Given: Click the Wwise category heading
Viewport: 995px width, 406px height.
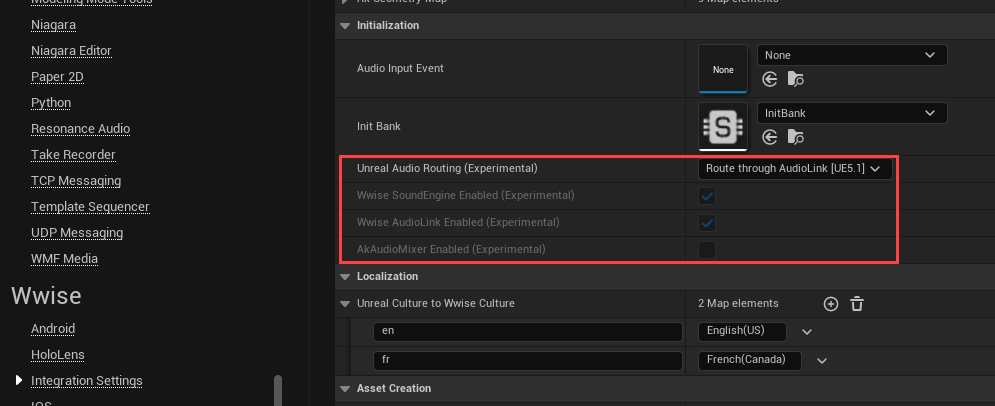Looking at the screenshot, I should click(46, 296).
